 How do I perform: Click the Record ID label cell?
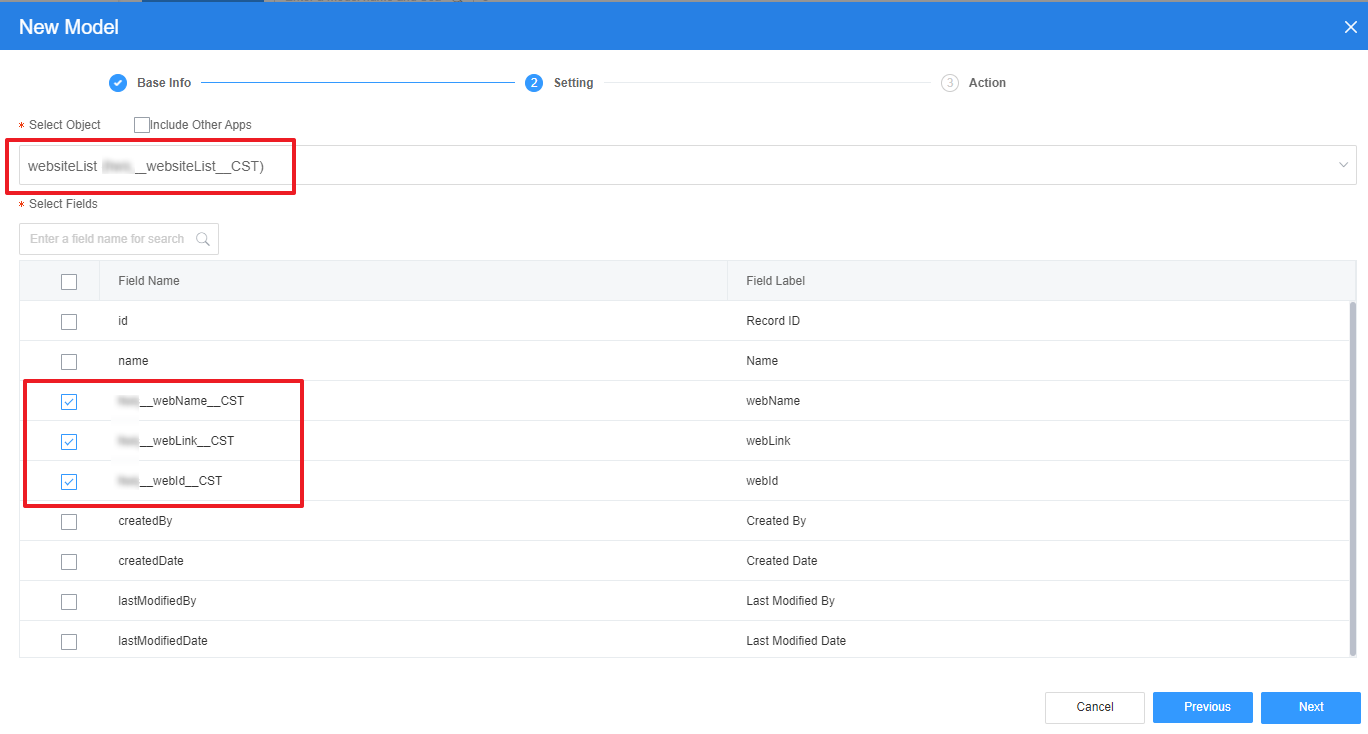pos(773,321)
